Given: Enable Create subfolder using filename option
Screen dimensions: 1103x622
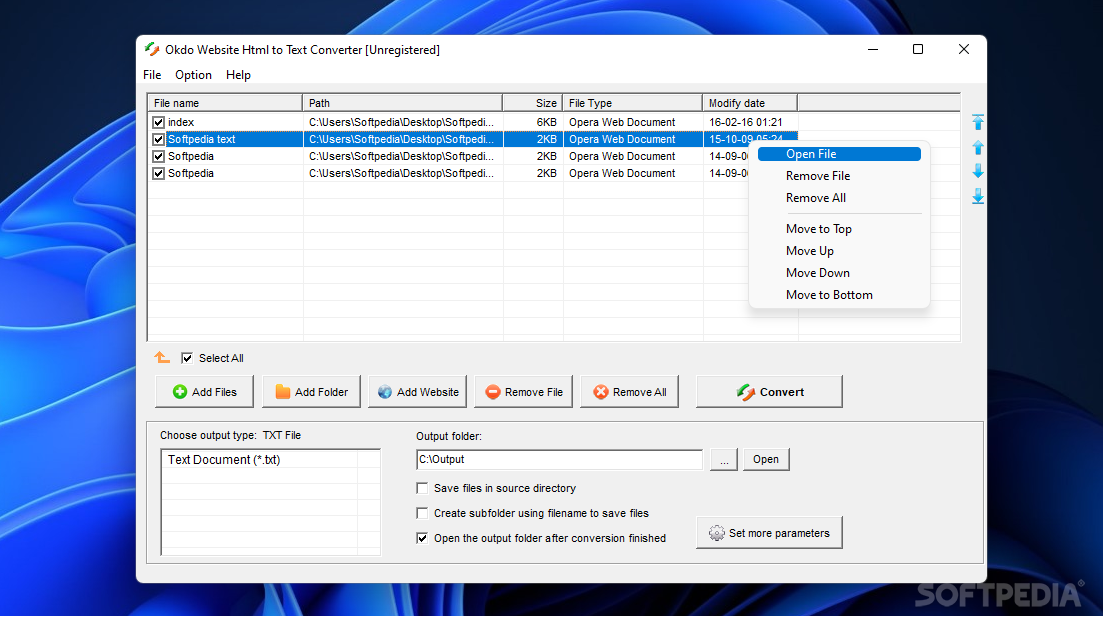Looking at the screenshot, I should coord(422,513).
